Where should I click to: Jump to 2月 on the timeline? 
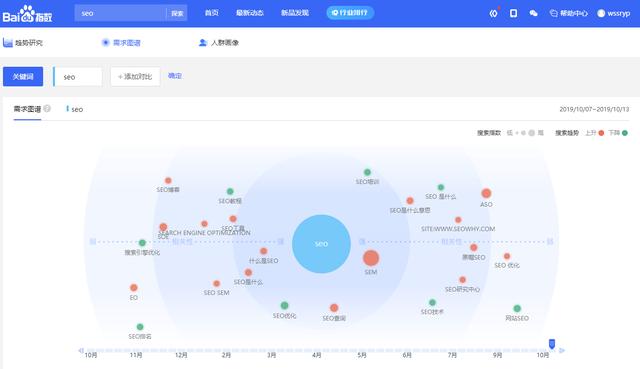tap(226, 355)
